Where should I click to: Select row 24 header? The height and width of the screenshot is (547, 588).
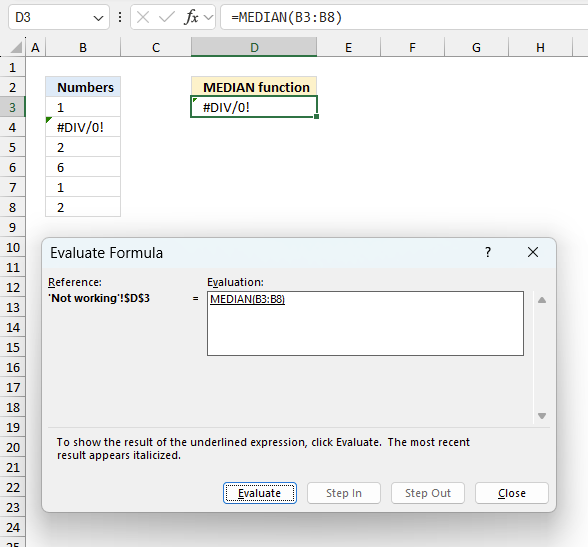tap(12, 528)
